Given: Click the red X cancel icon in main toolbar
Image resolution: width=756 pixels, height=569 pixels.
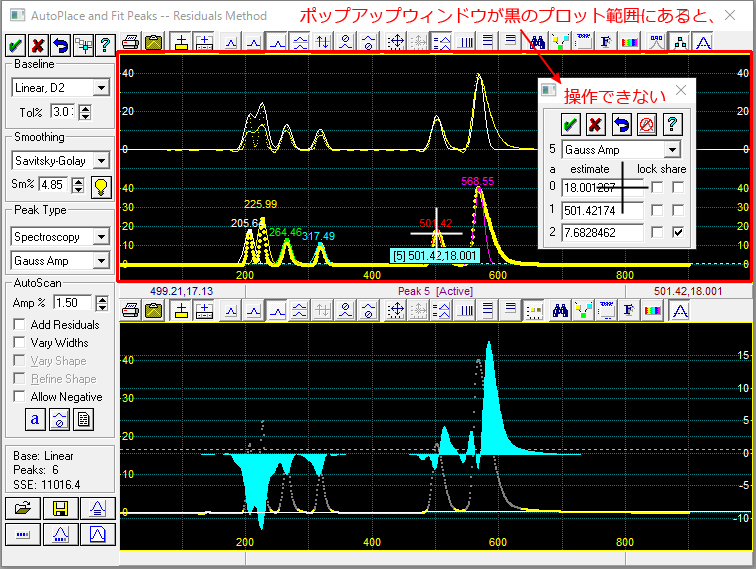Looking at the screenshot, I should click(38, 44).
